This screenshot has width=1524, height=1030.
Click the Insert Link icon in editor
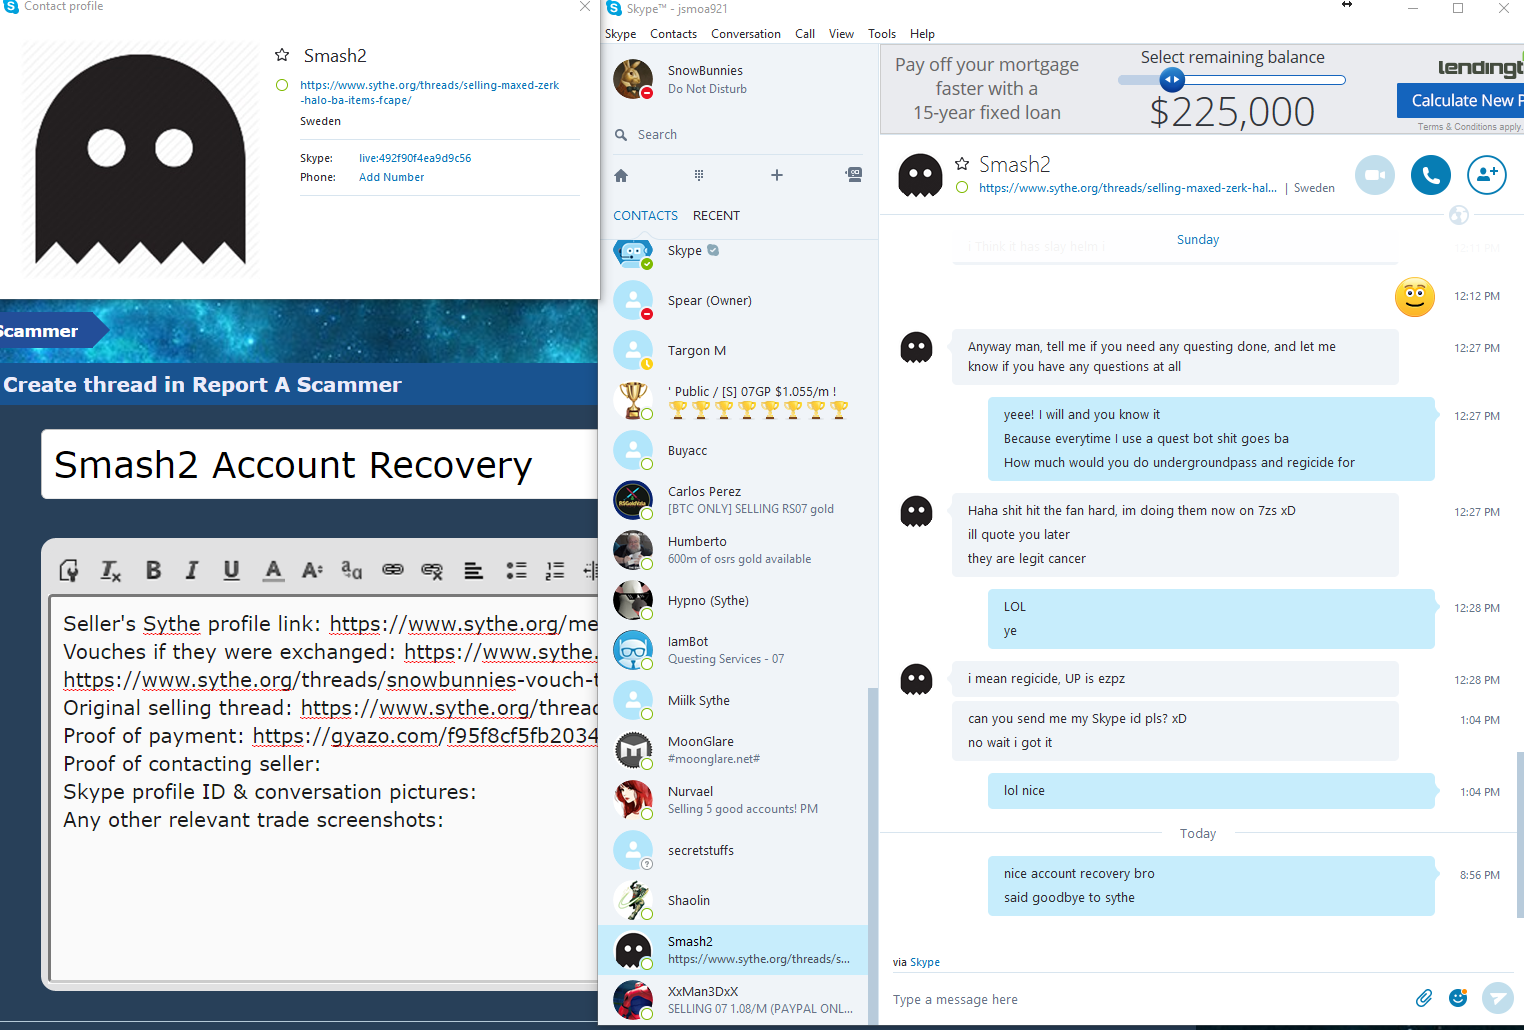(393, 570)
